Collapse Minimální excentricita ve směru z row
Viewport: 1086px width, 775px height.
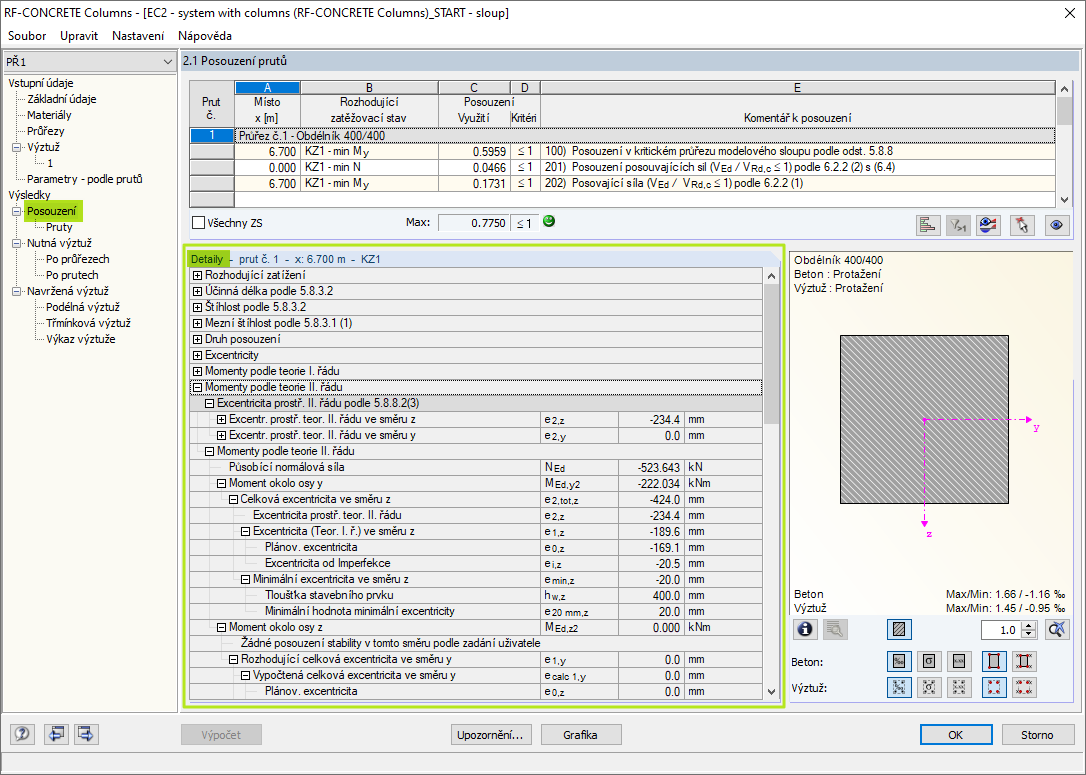click(x=245, y=579)
